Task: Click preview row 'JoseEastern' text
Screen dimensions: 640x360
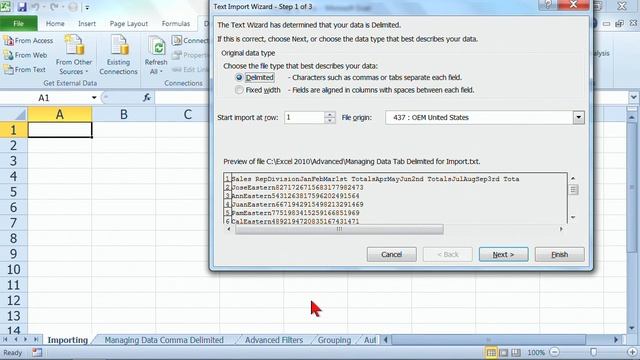Action: 297,188
